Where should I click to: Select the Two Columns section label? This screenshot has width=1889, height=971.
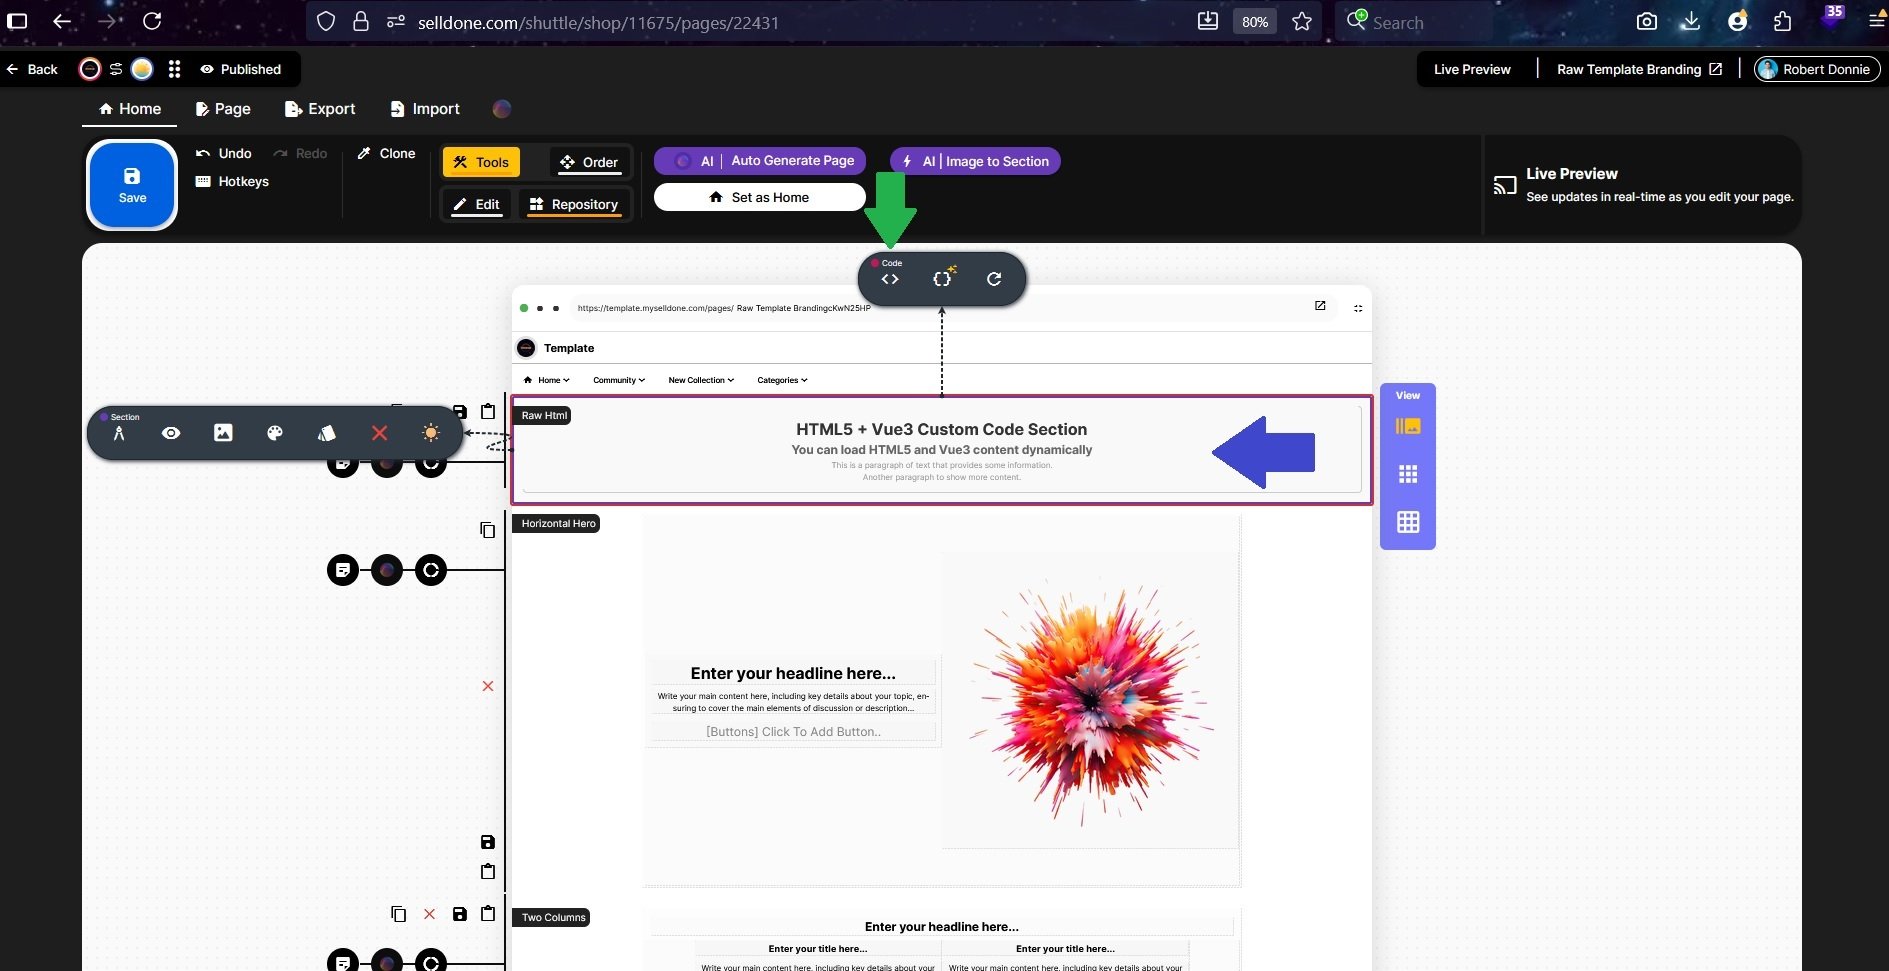[x=553, y=917]
